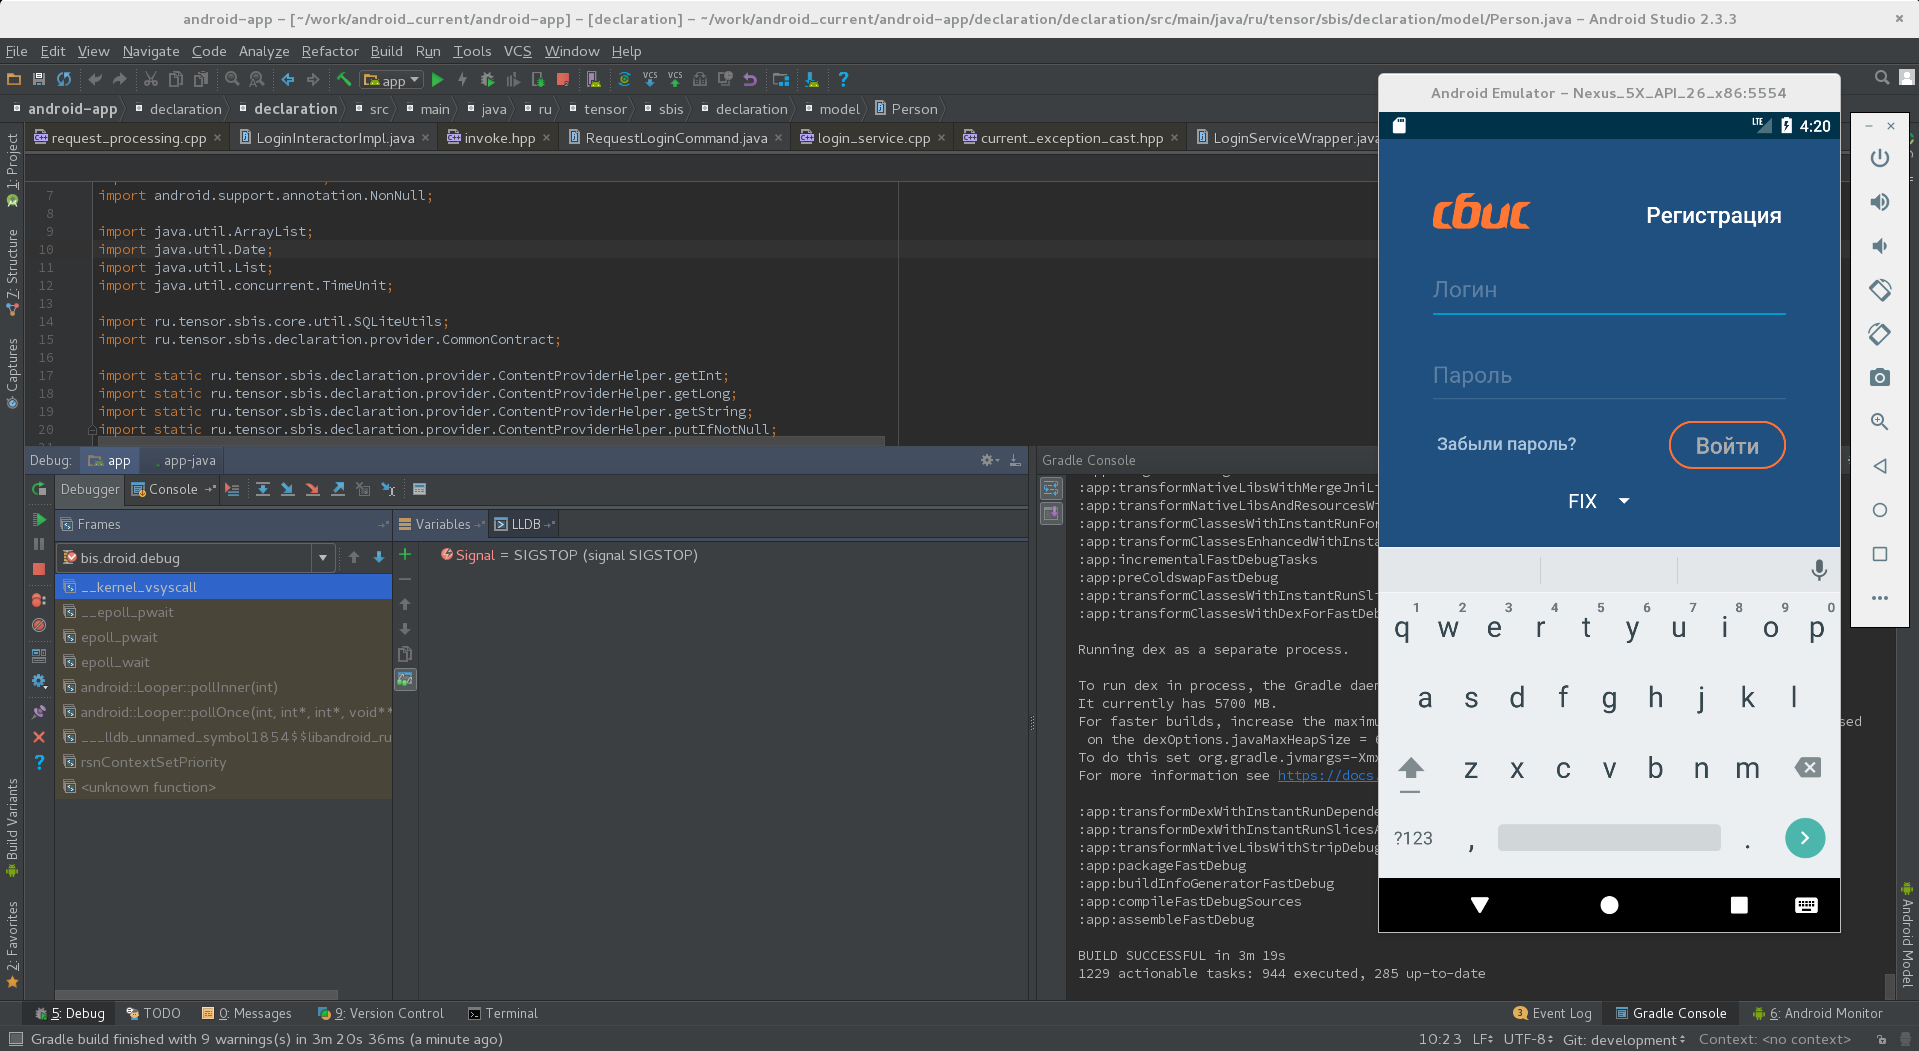This screenshot has width=1919, height=1051.
Task: Click the Evaluate Expression calculator icon
Action: click(x=420, y=489)
